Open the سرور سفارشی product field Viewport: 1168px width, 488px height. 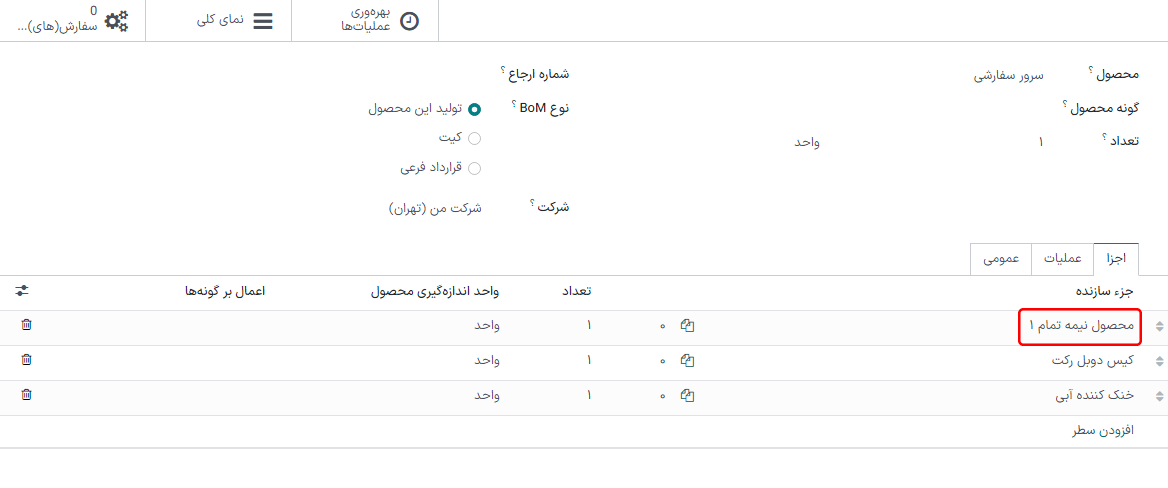click(1009, 76)
